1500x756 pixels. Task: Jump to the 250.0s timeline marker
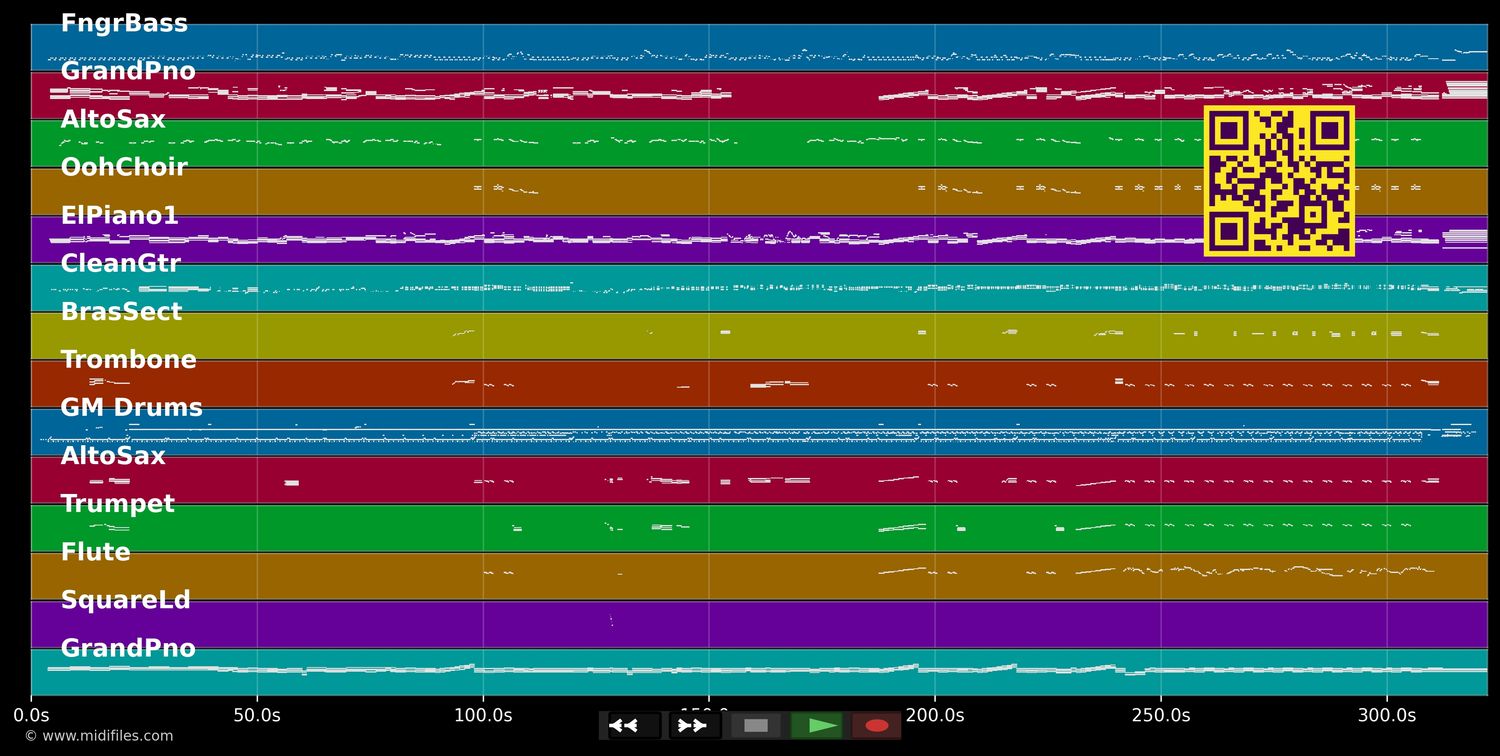point(1160,716)
